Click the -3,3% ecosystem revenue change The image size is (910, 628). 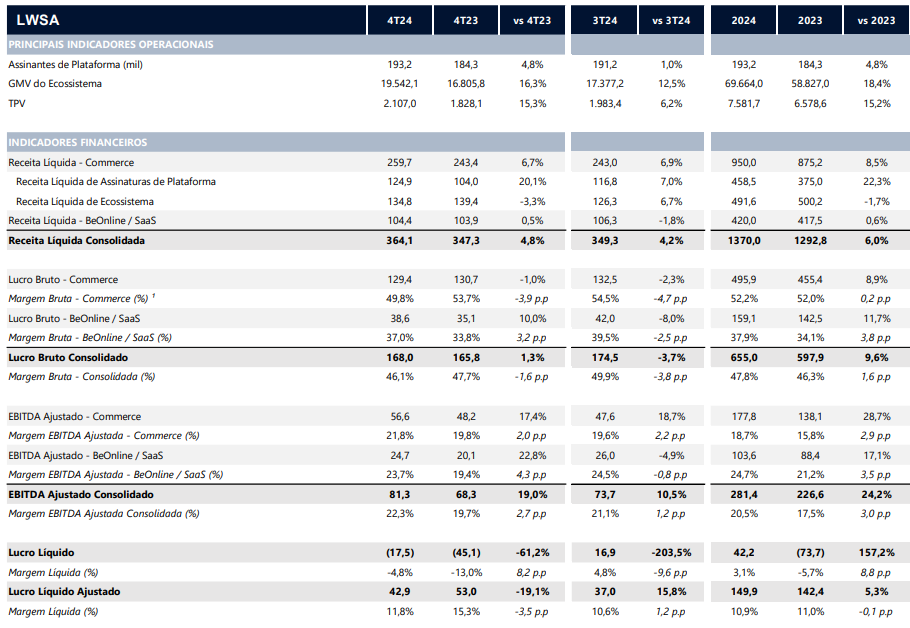point(532,201)
